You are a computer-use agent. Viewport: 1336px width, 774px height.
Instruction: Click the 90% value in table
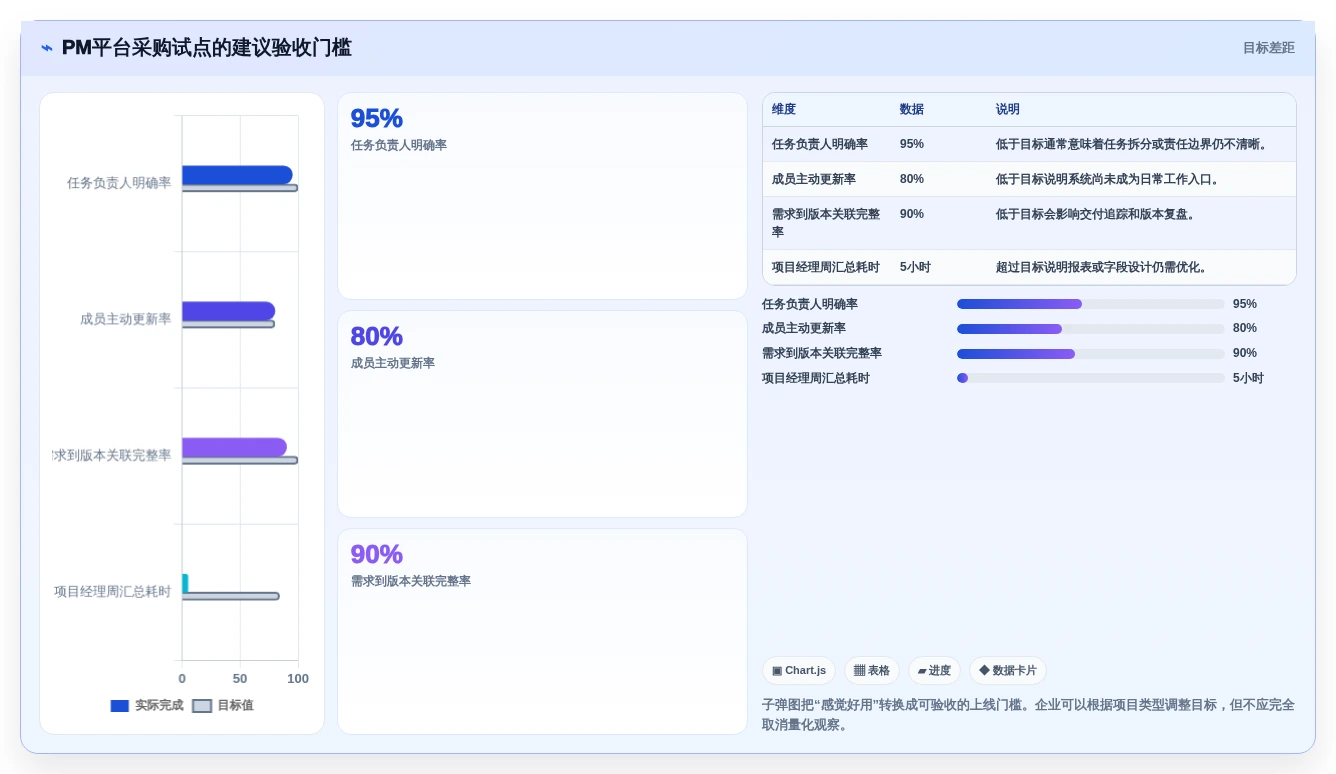click(912, 214)
